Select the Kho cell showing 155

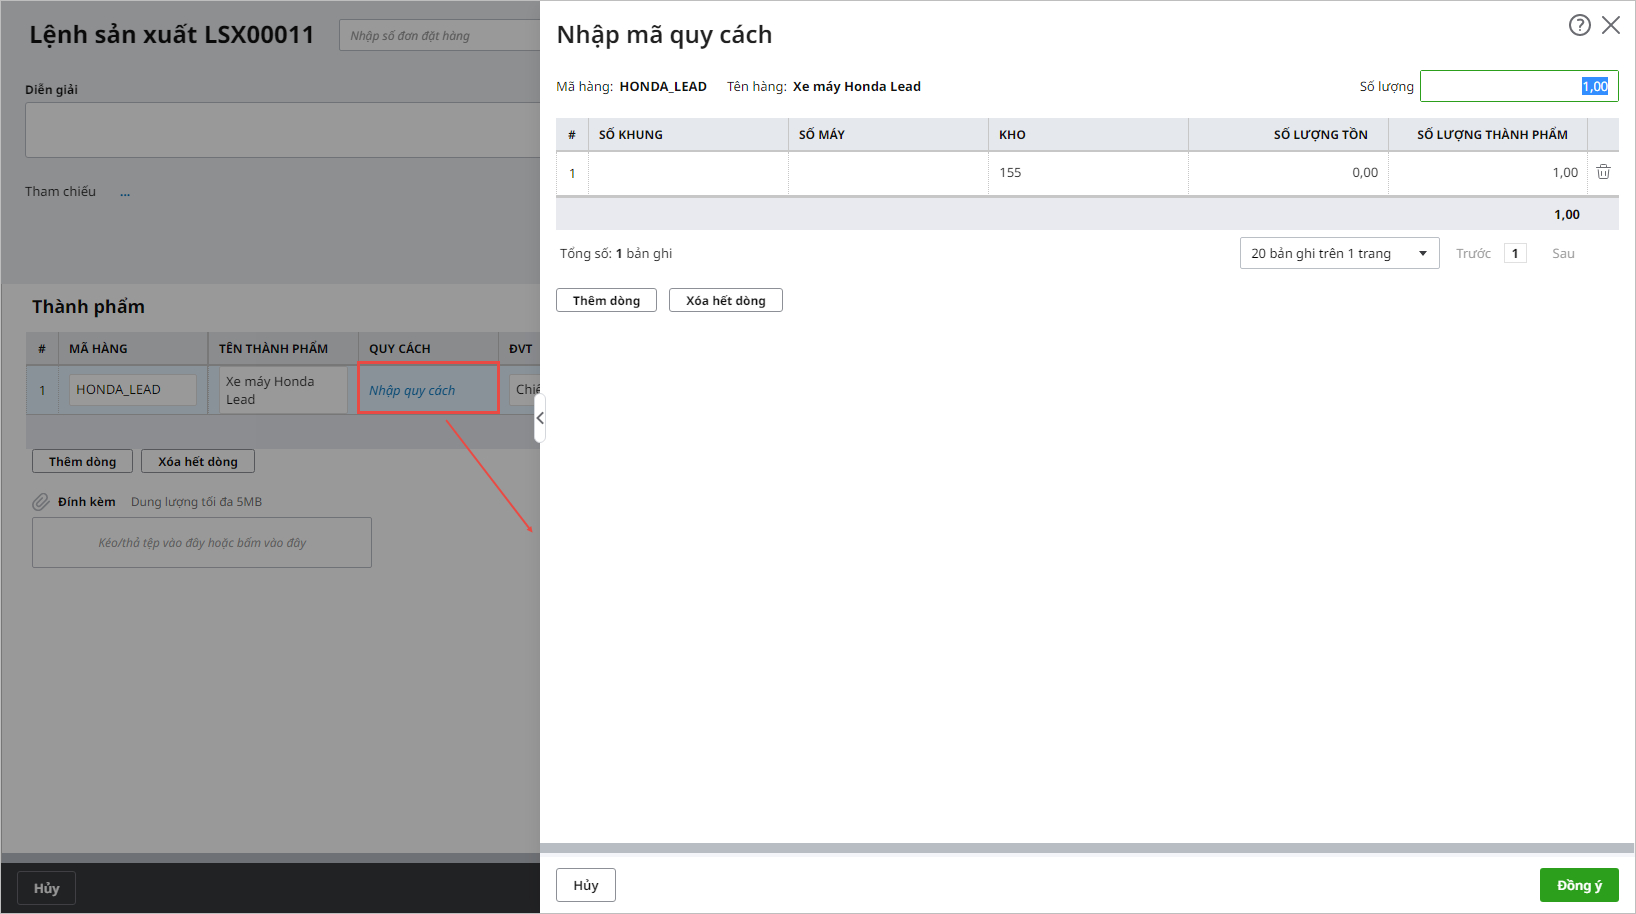coord(1087,173)
